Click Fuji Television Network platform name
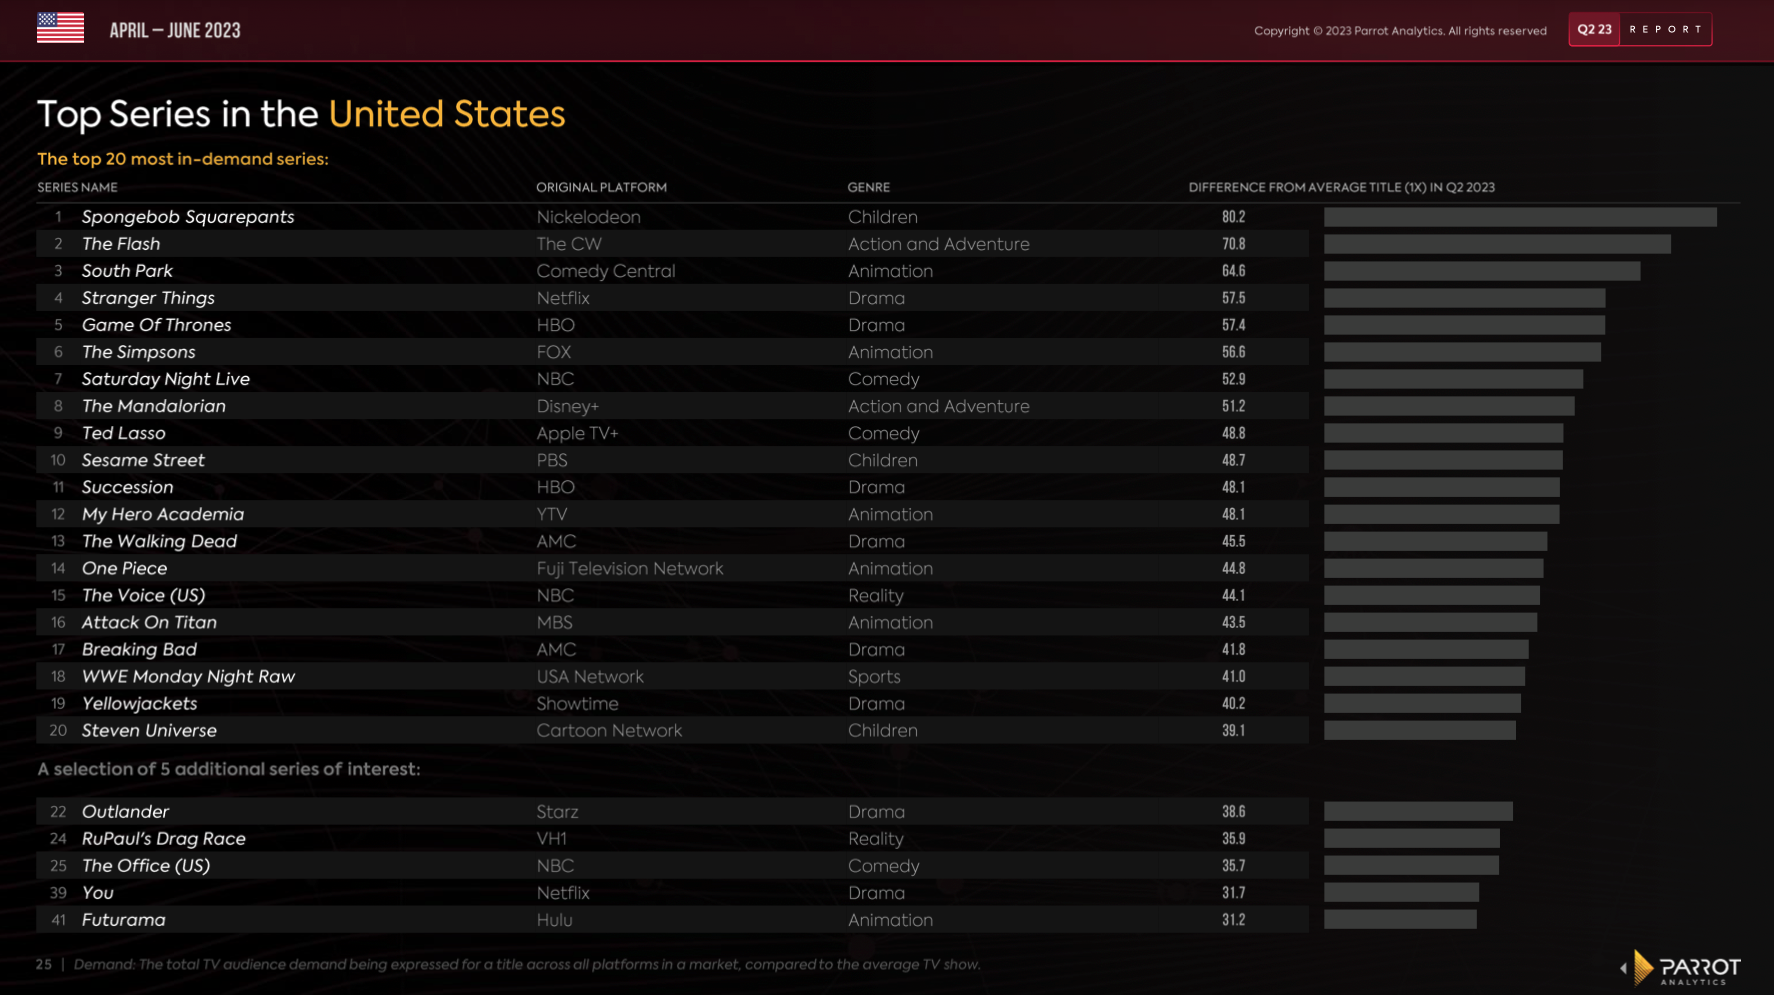1774x995 pixels. (x=629, y=568)
